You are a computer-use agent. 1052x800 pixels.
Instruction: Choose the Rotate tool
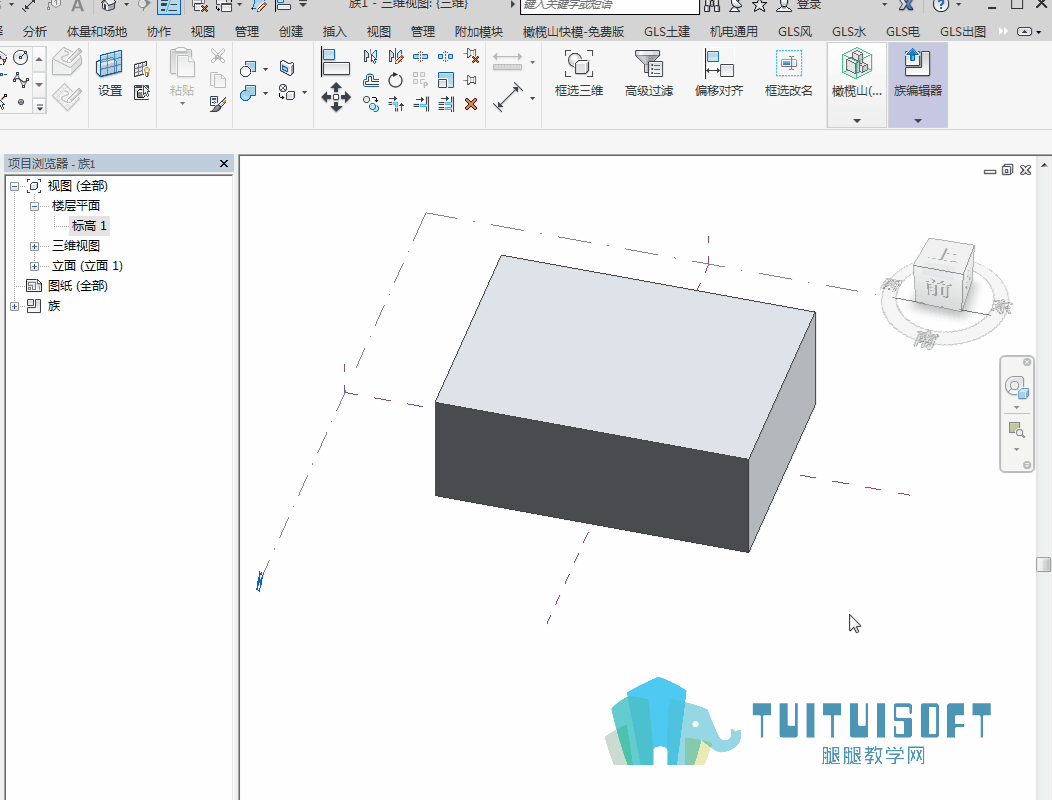(x=396, y=81)
